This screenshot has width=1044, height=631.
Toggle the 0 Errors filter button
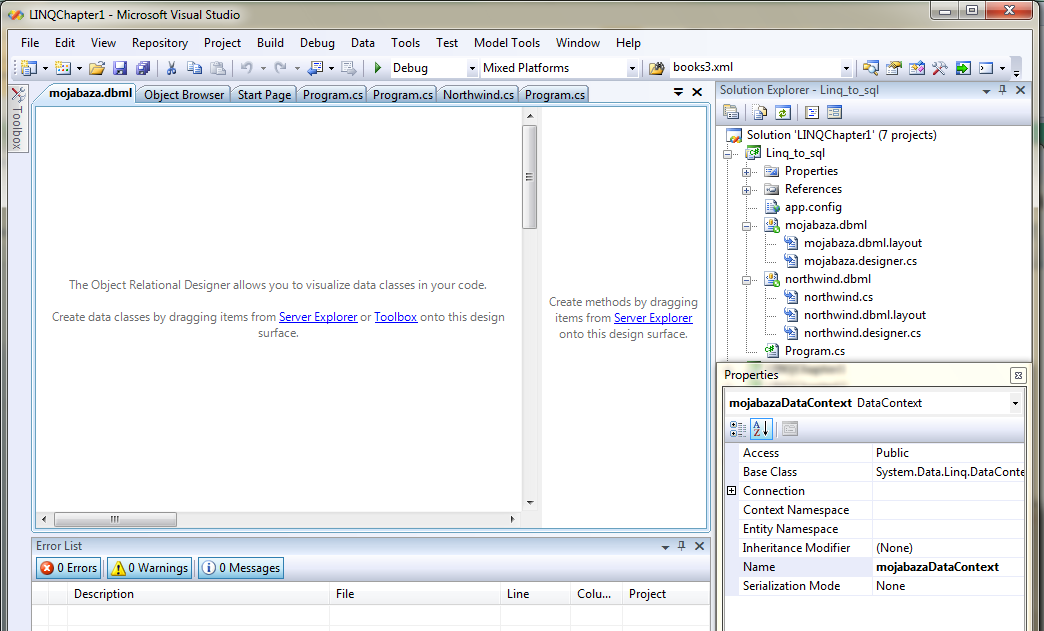(69, 568)
